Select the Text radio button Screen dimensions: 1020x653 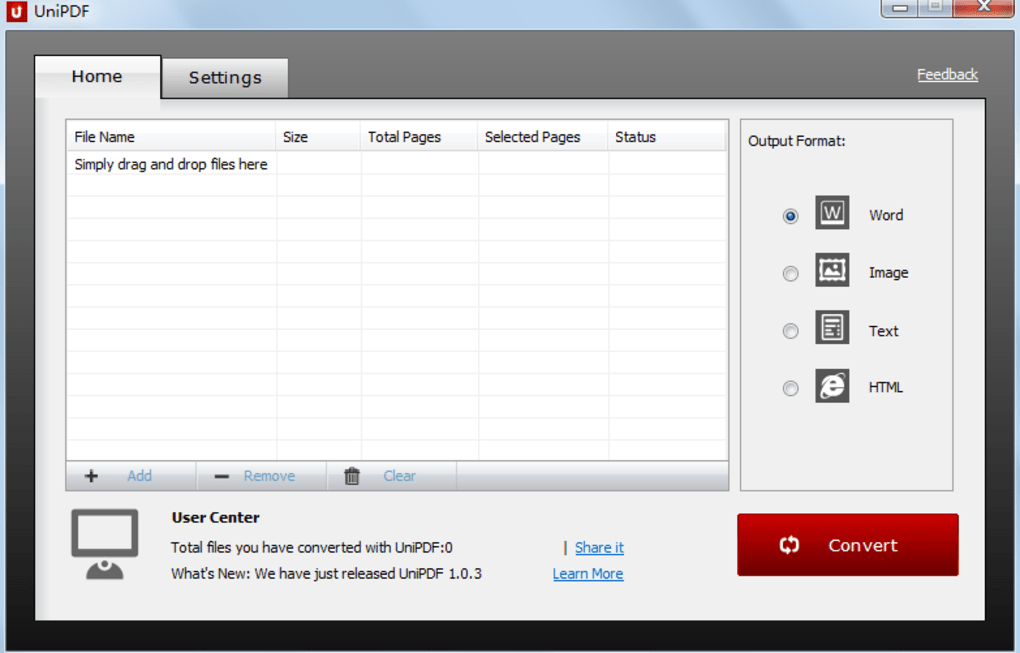tap(790, 331)
